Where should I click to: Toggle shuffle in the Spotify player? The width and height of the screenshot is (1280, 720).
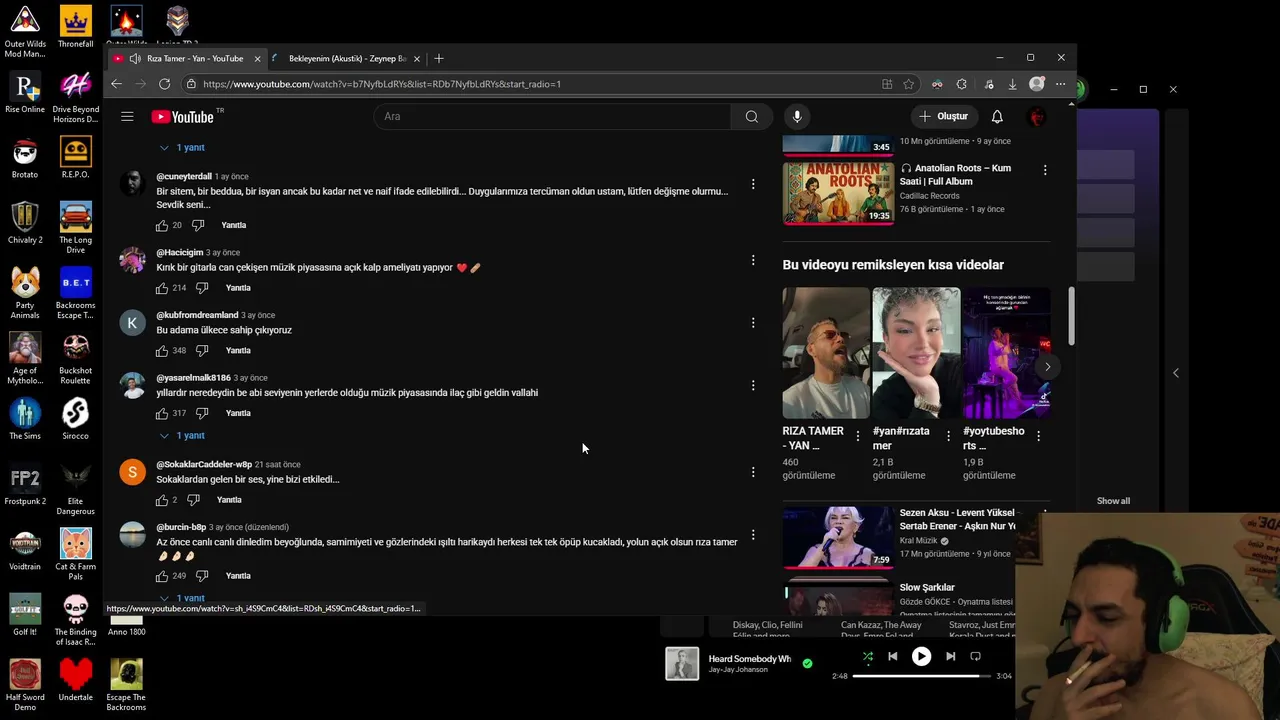tap(868, 657)
